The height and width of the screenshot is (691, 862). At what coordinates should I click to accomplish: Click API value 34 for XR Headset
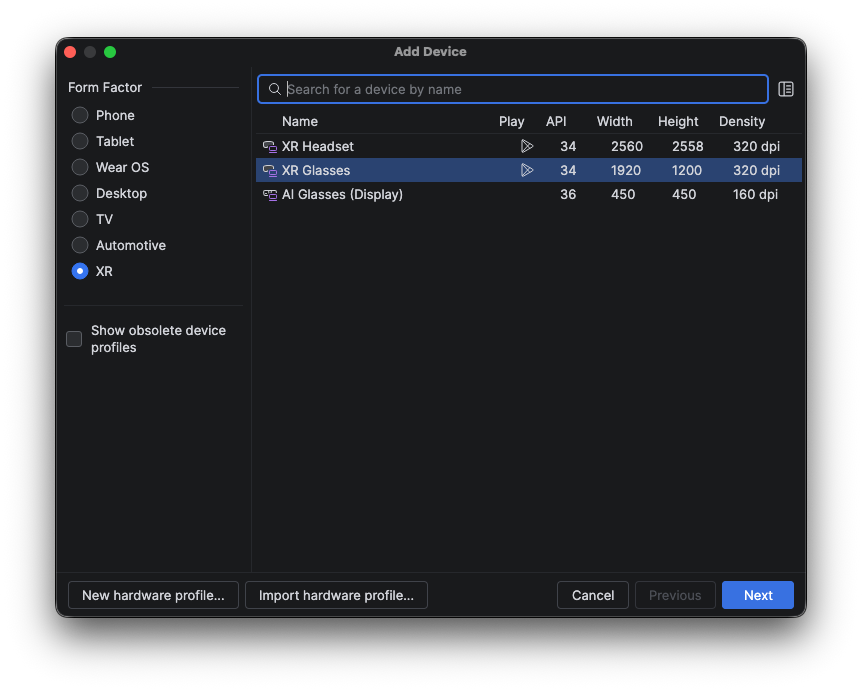[568, 146]
